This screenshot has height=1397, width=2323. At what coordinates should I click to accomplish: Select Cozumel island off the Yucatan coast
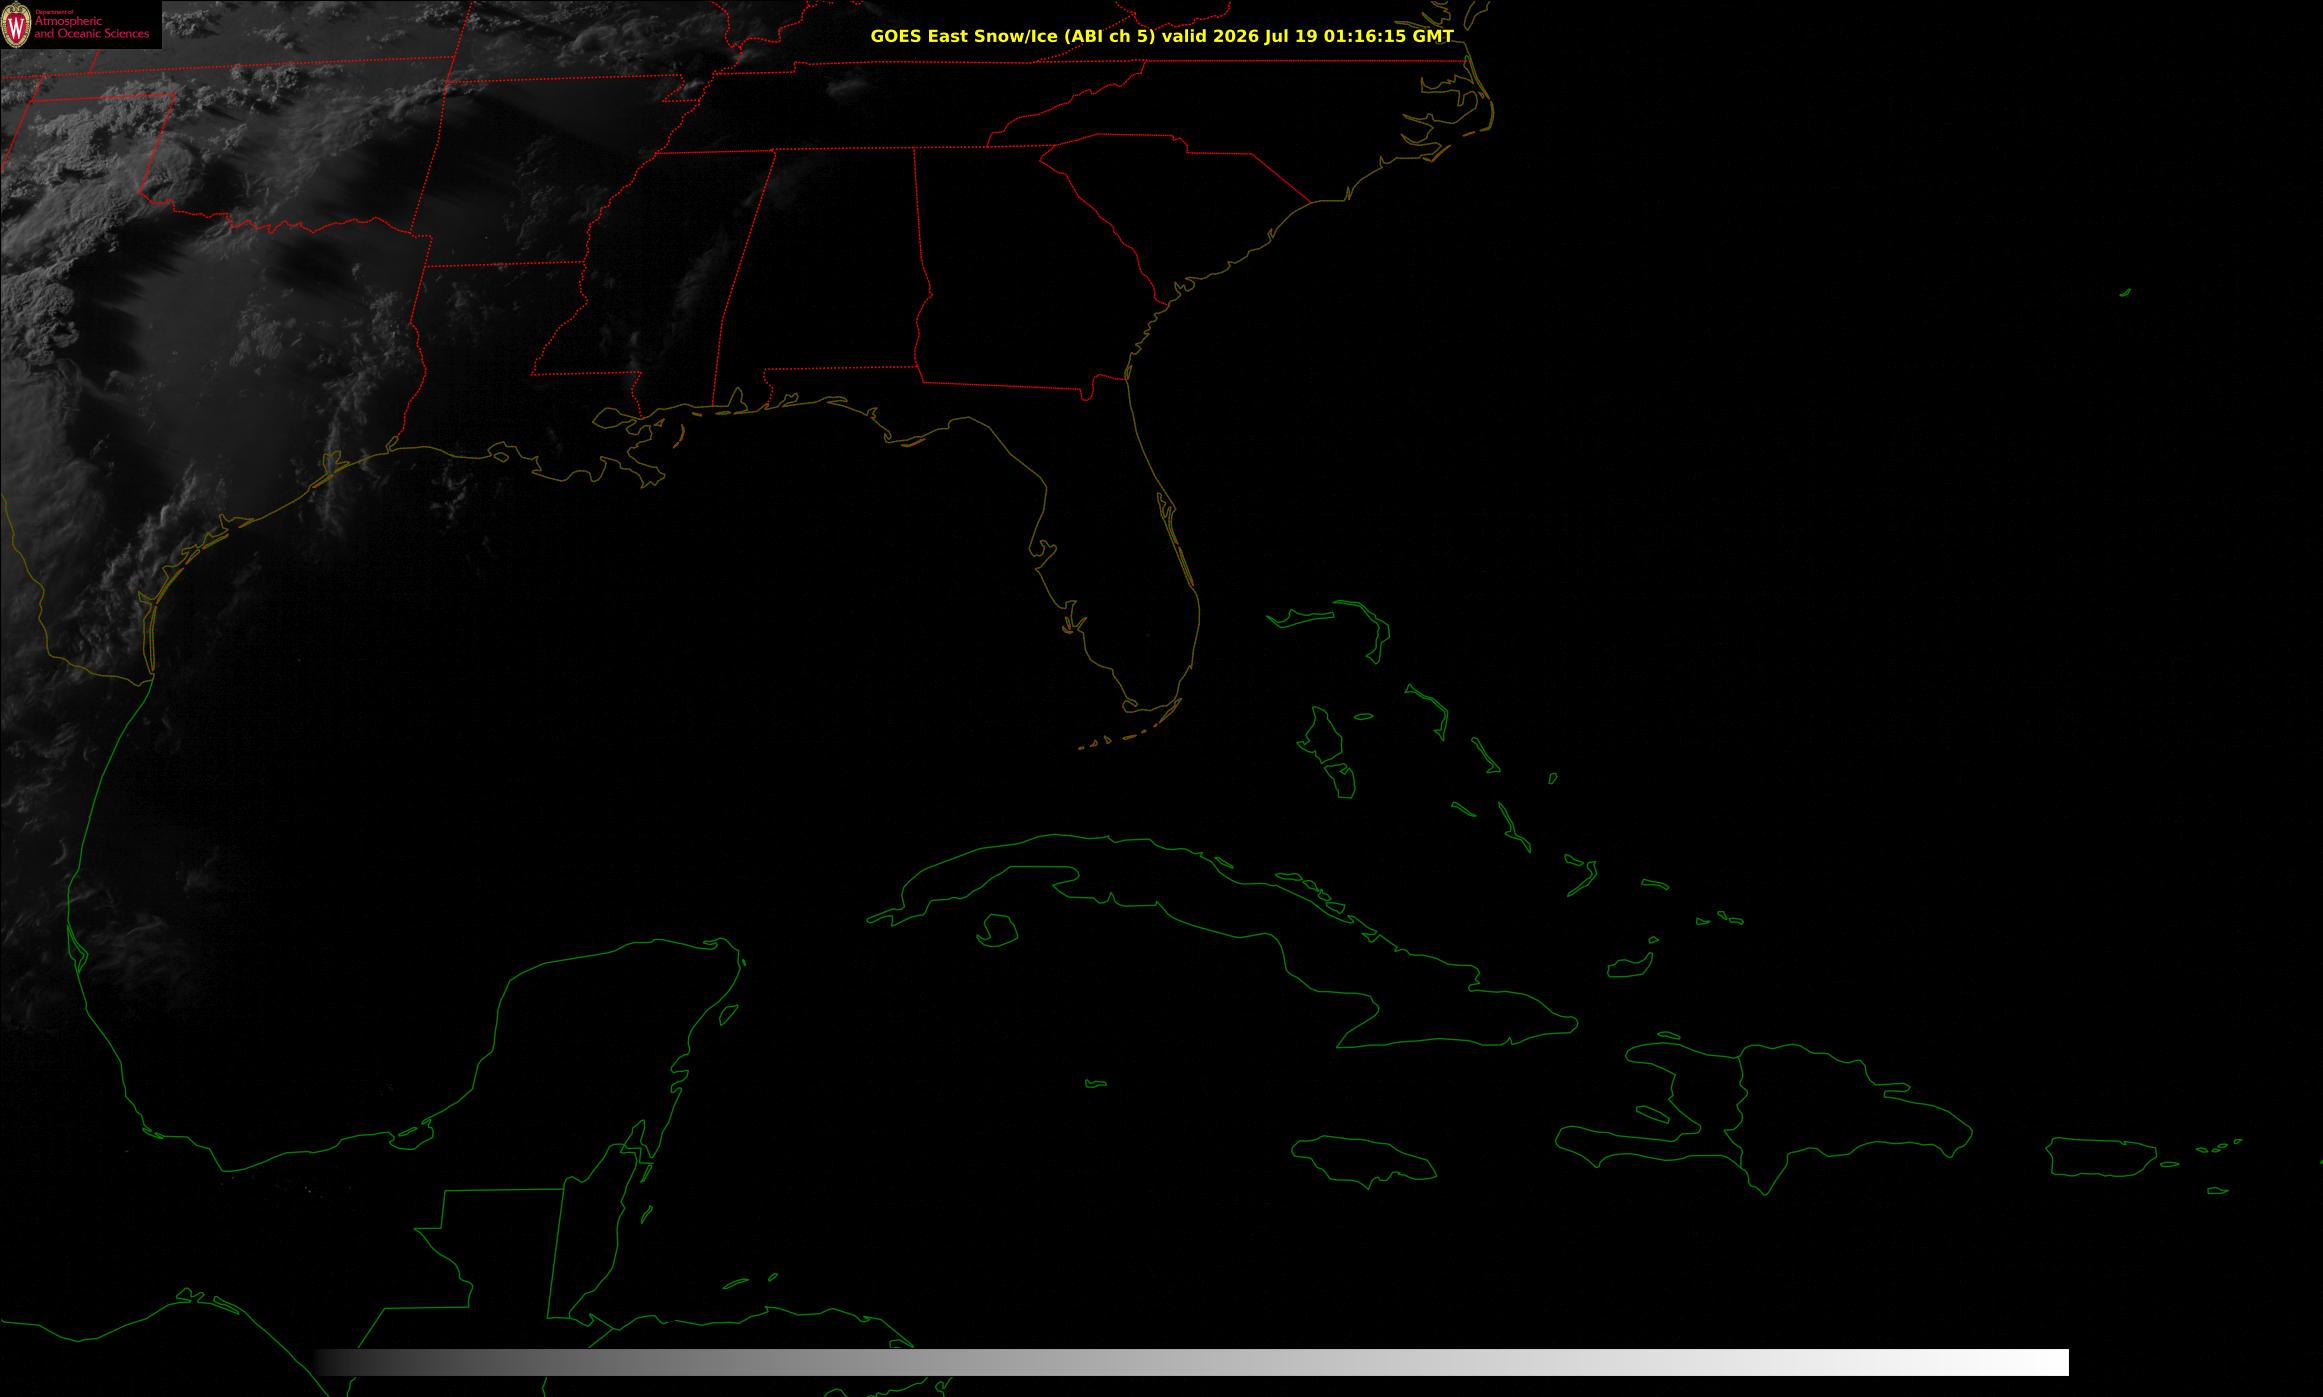(x=729, y=1015)
